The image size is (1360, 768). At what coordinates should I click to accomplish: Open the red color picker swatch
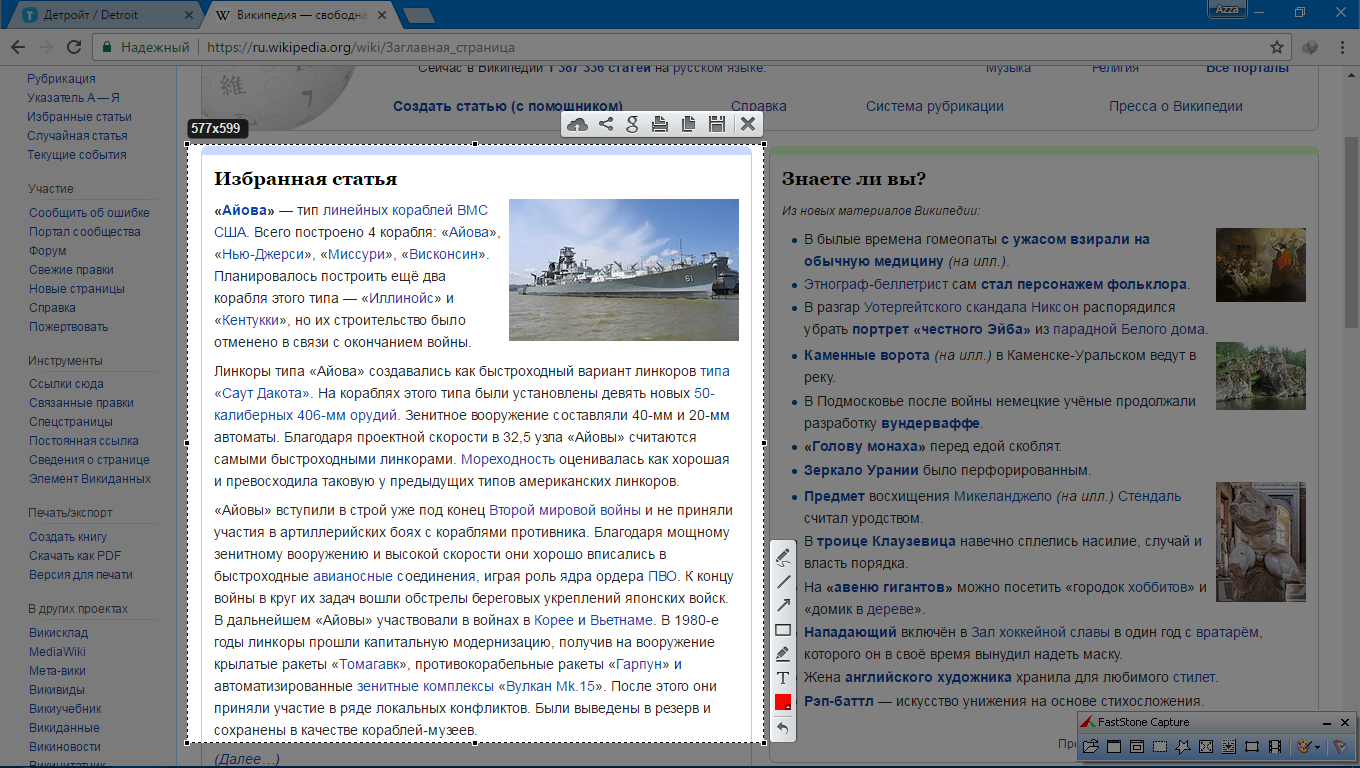coord(783,702)
